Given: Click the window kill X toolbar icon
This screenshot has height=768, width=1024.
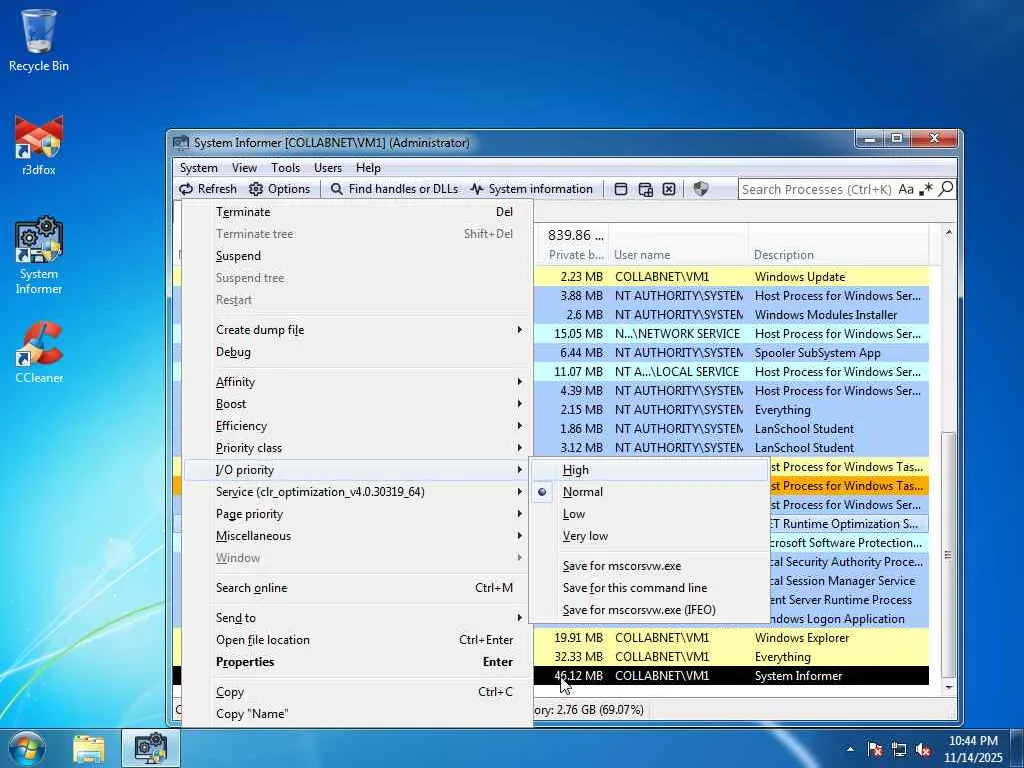Looking at the screenshot, I should [x=669, y=189].
